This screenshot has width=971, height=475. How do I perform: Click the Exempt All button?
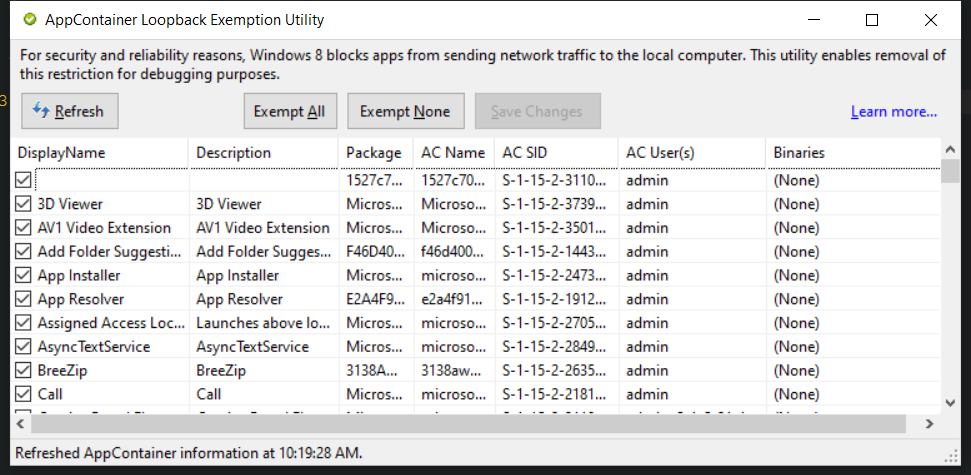tap(290, 111)
